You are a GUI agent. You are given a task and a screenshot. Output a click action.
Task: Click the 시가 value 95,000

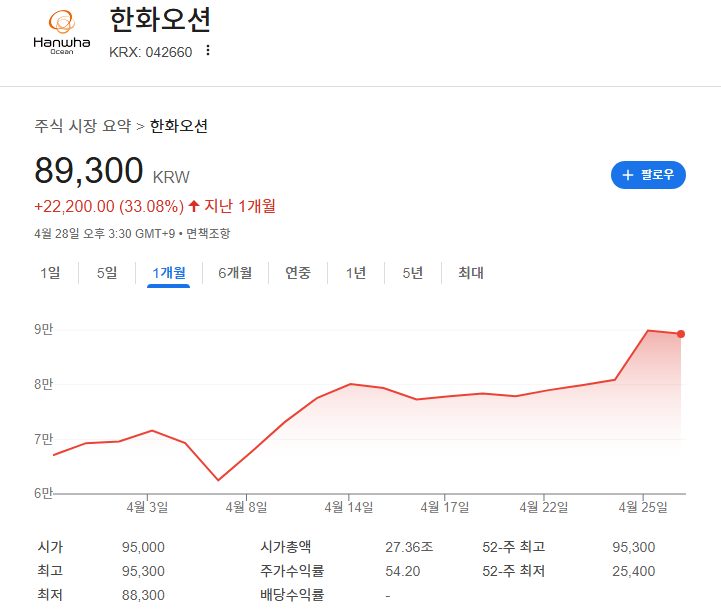143,547
